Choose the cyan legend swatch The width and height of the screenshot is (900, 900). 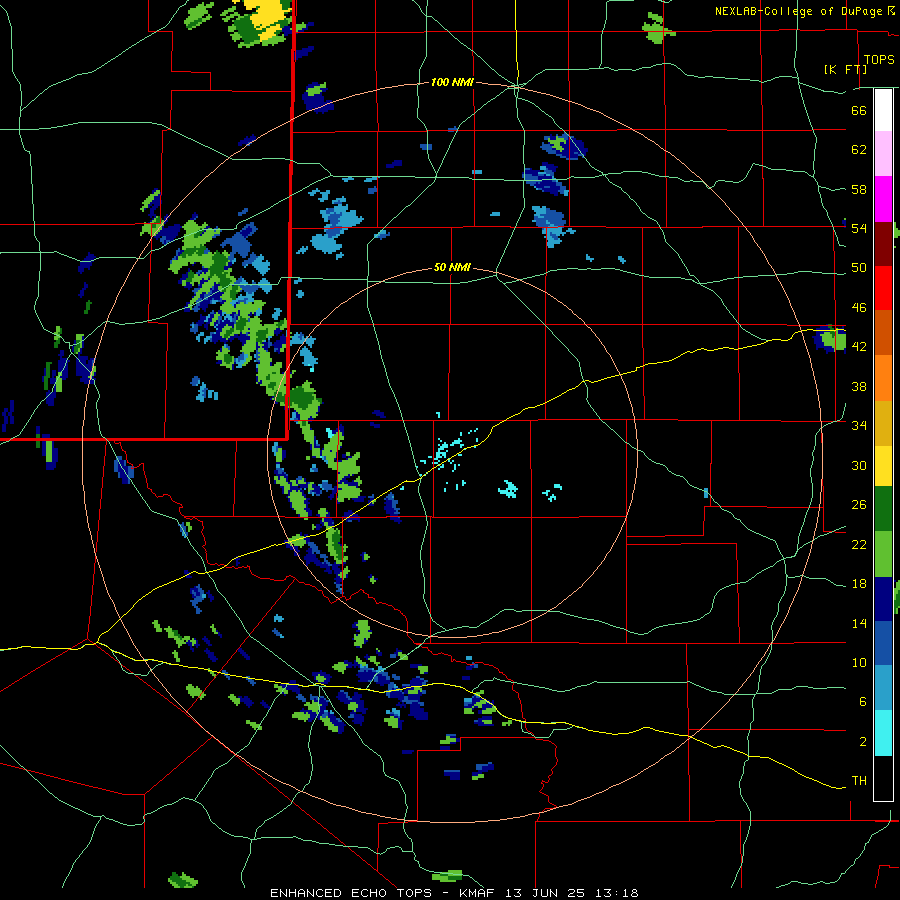pos(883,734)
